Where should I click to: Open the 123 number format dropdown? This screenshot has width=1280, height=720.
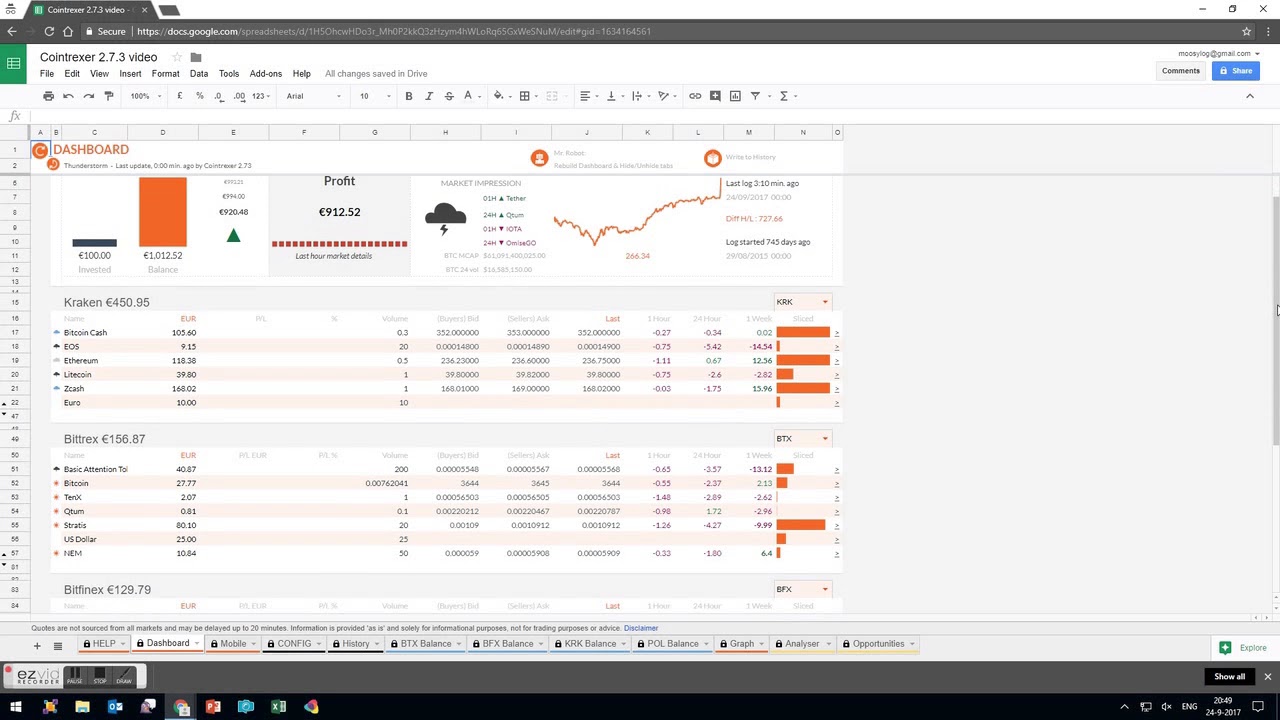[x=260, y=96]
